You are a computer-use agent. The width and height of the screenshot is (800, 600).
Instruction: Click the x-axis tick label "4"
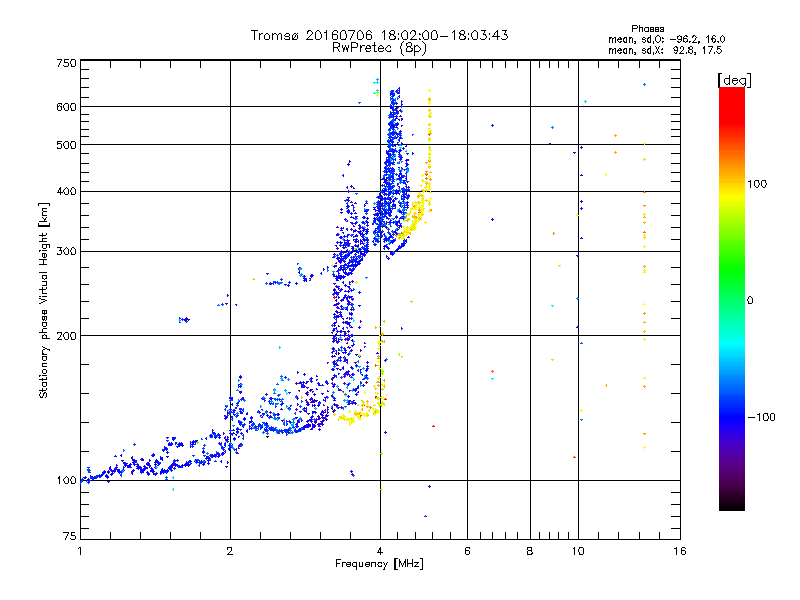coord(380,551)
